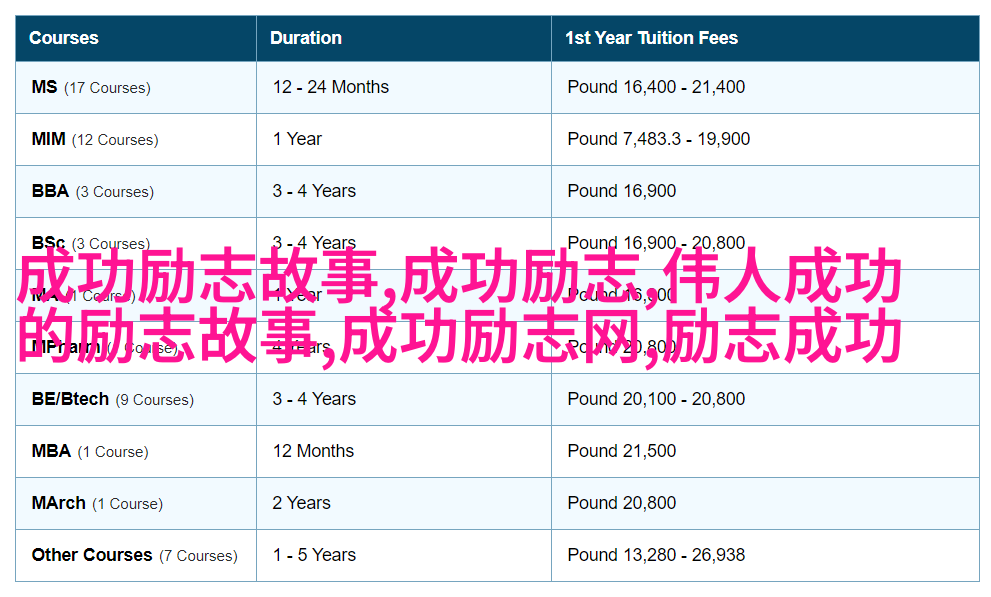
Task: Click the MIM 1 Year duration cell
Action: (x=297, y=139)
